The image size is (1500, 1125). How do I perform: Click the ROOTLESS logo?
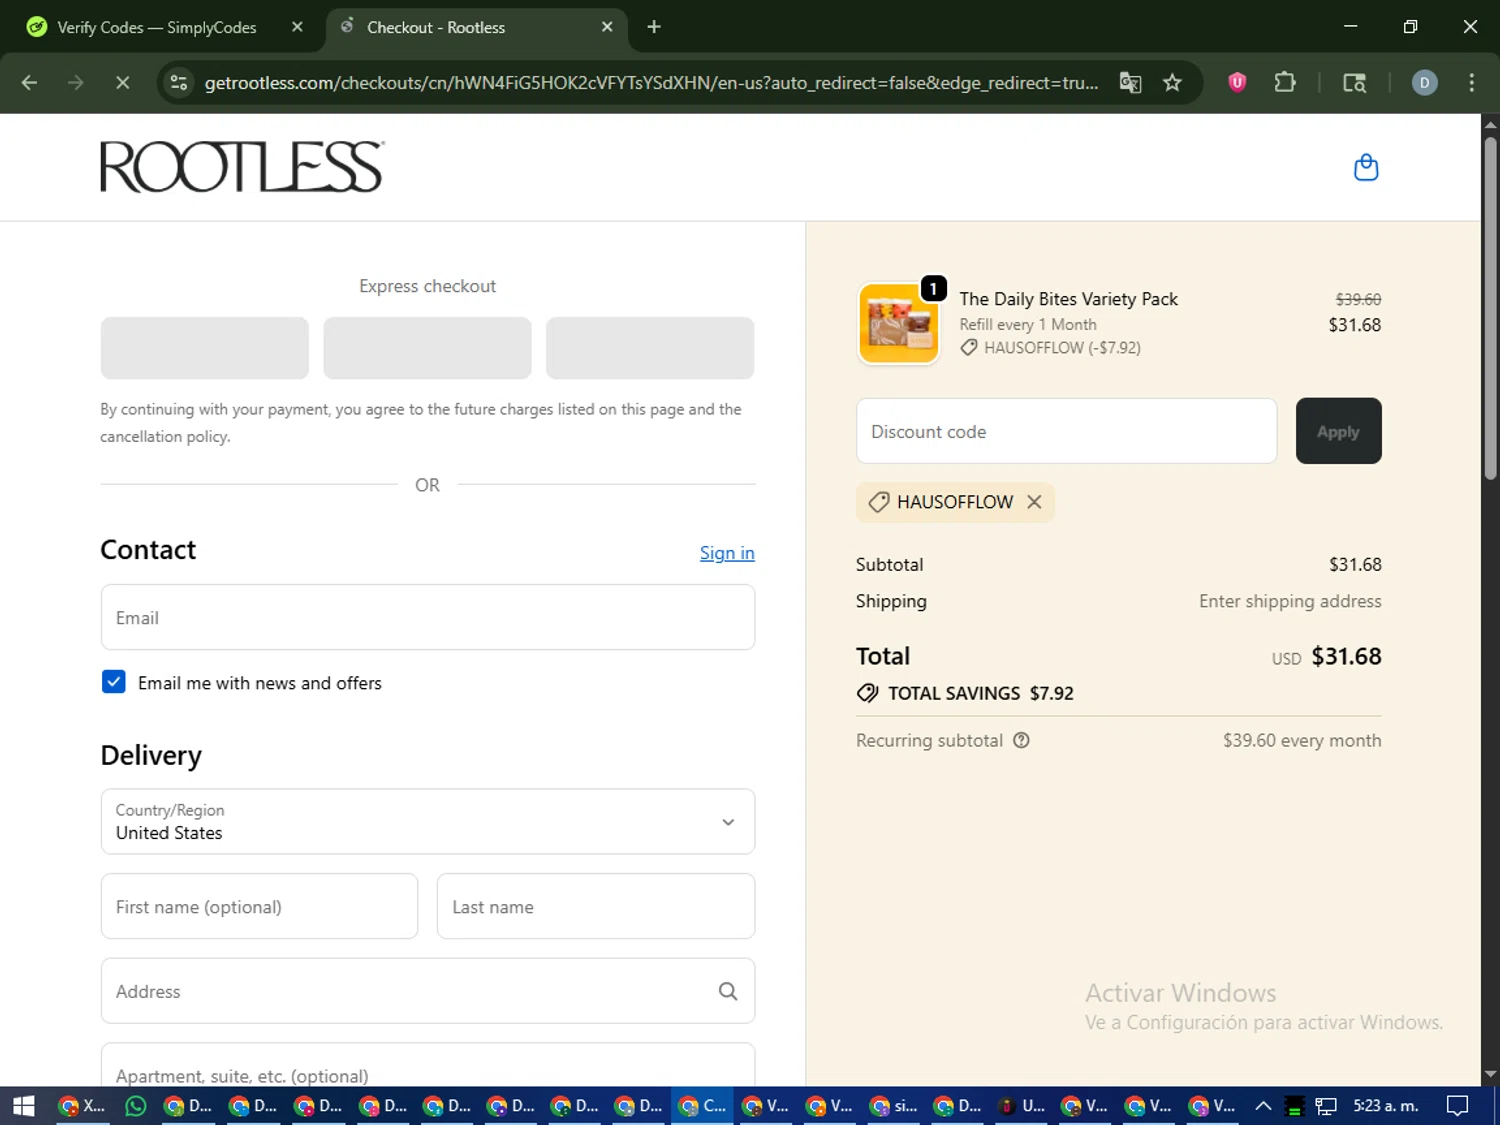click(242, 167)
